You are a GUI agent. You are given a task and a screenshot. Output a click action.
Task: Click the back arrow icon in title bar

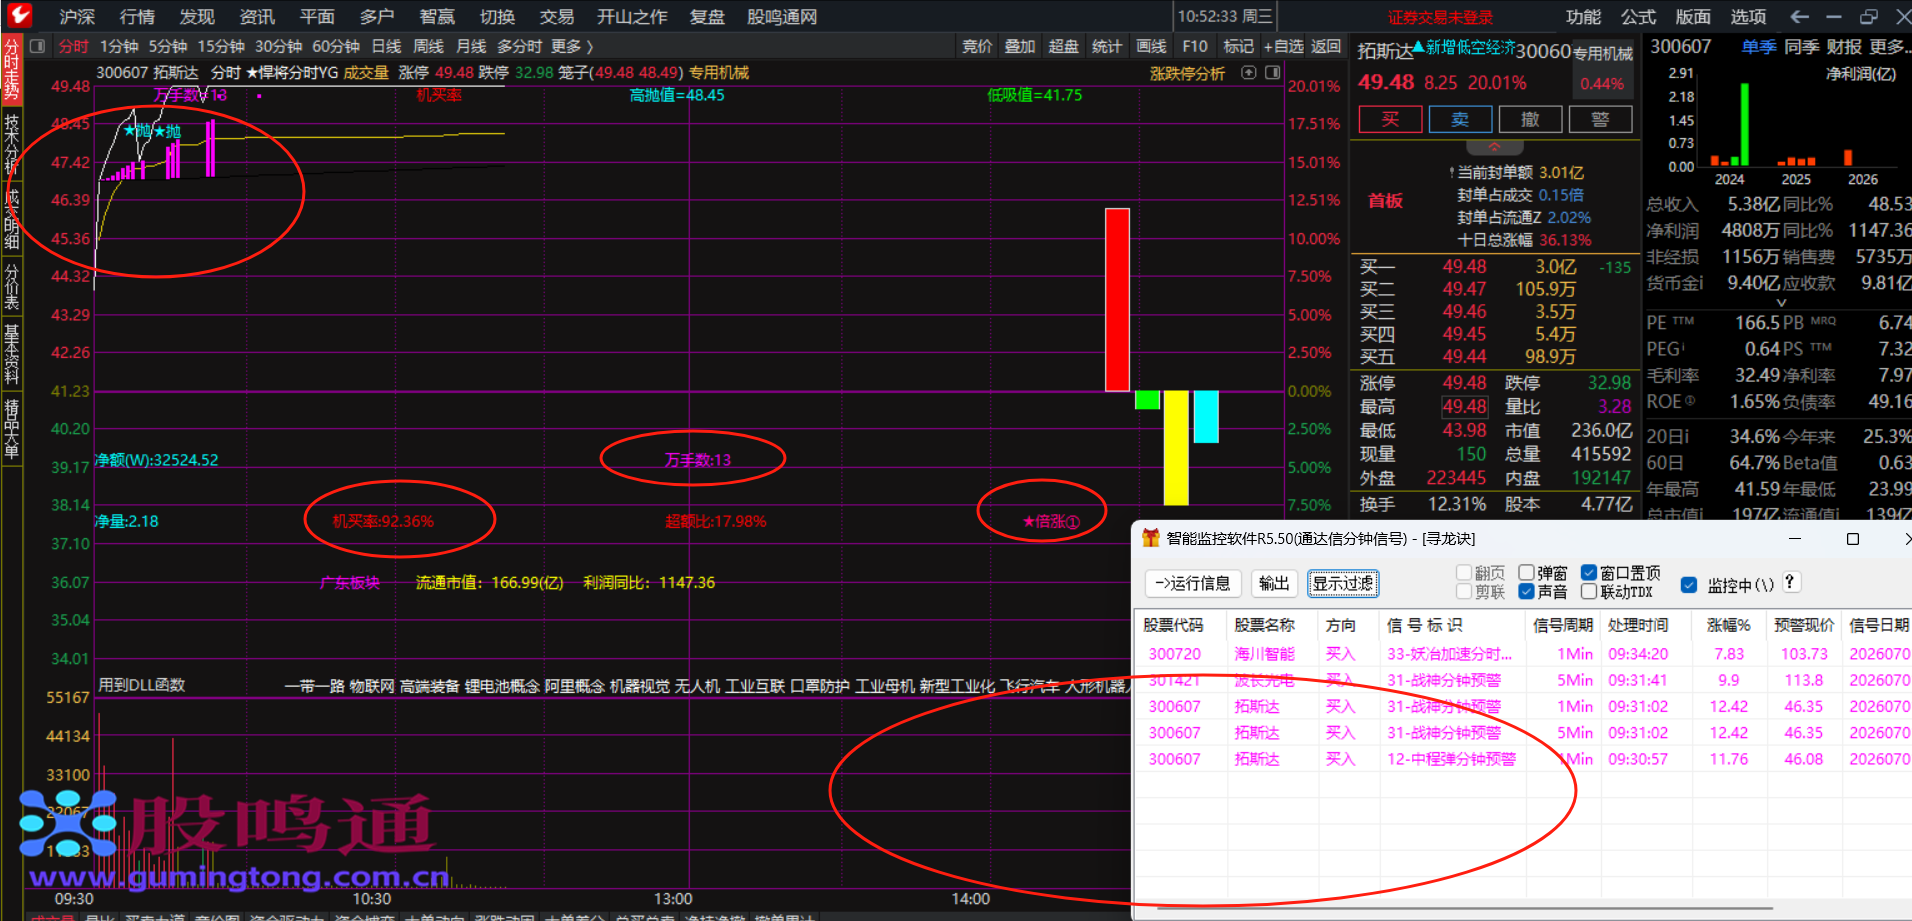tap(1799, 17)
